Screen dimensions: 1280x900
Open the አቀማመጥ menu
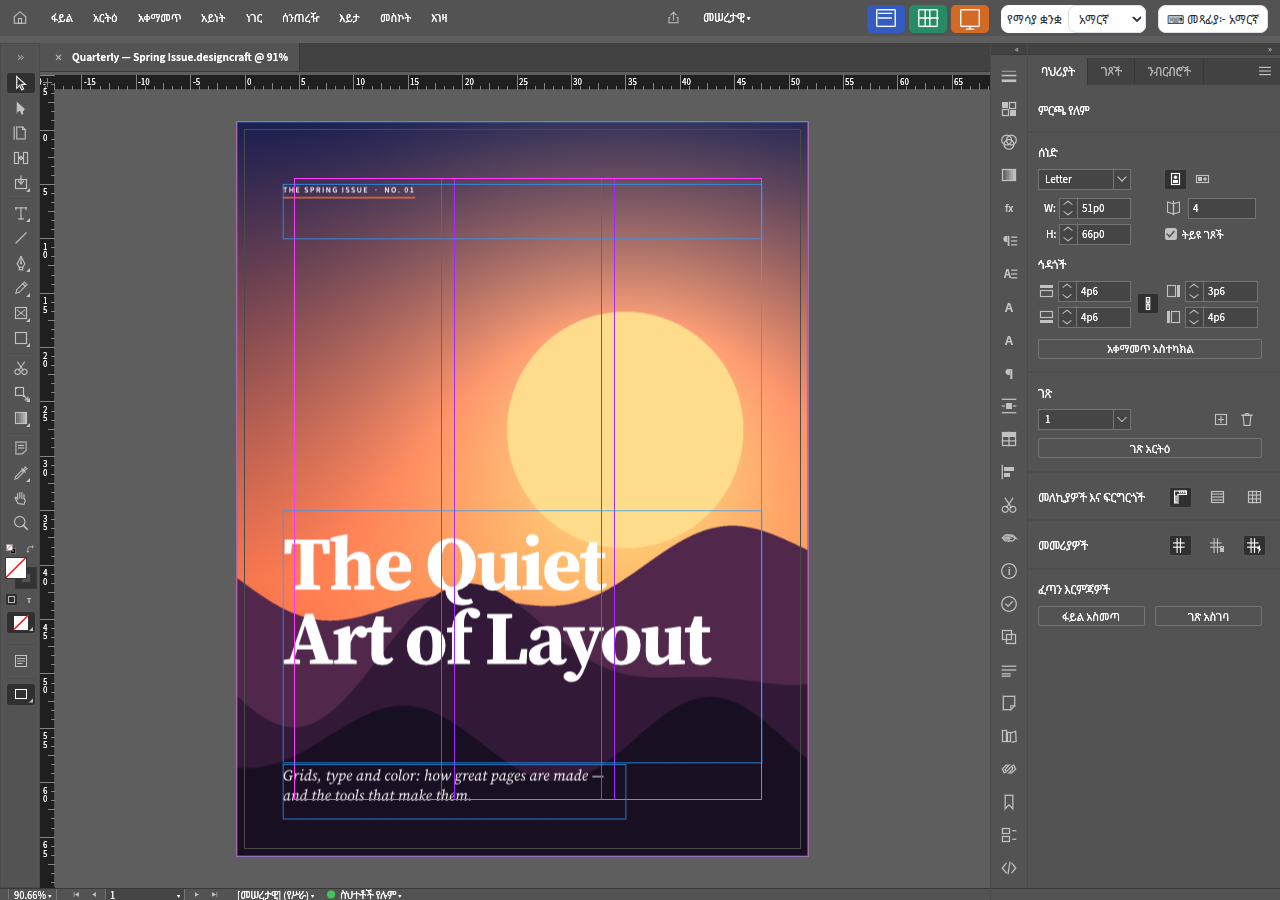[x=159, y=18]
